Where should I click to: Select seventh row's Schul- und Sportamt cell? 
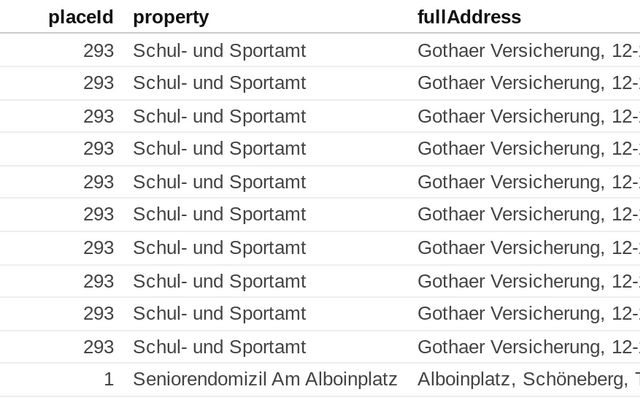(x=219, y=248)
